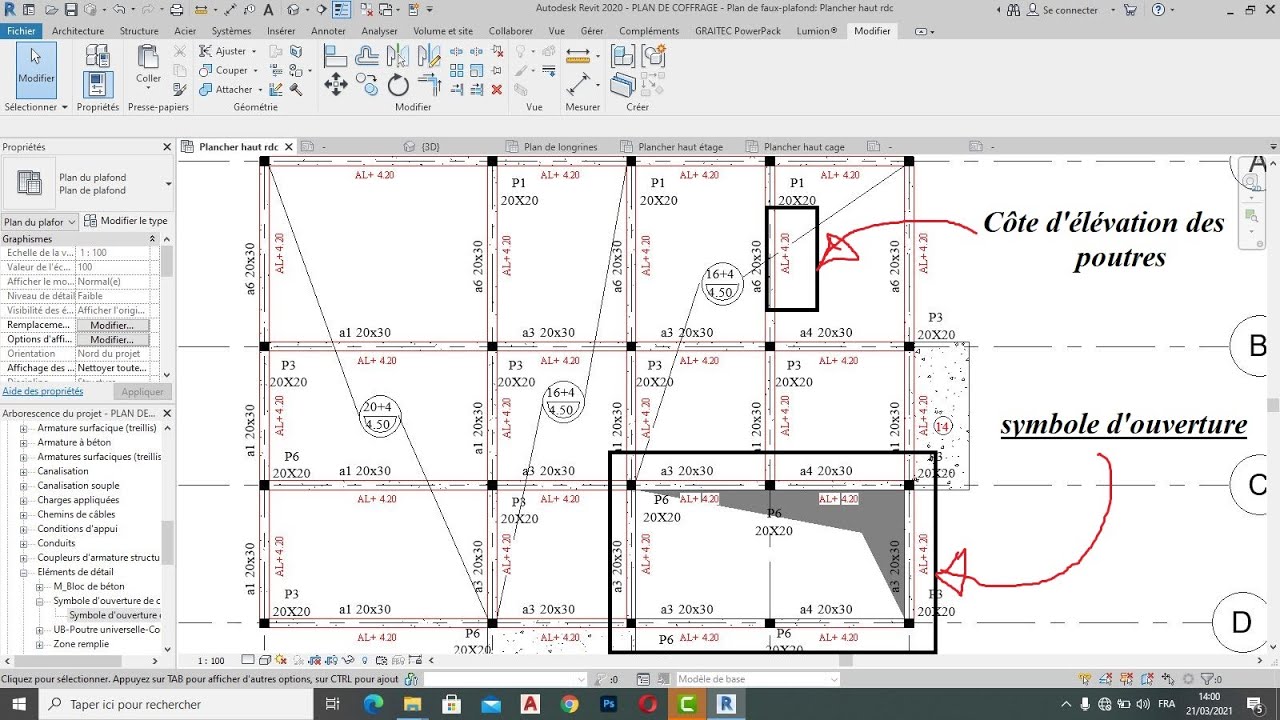Viewport: 1280px width, 720px height.
Task: Toggle Detail level icon in view control bar
Action: tap(248, 660)
